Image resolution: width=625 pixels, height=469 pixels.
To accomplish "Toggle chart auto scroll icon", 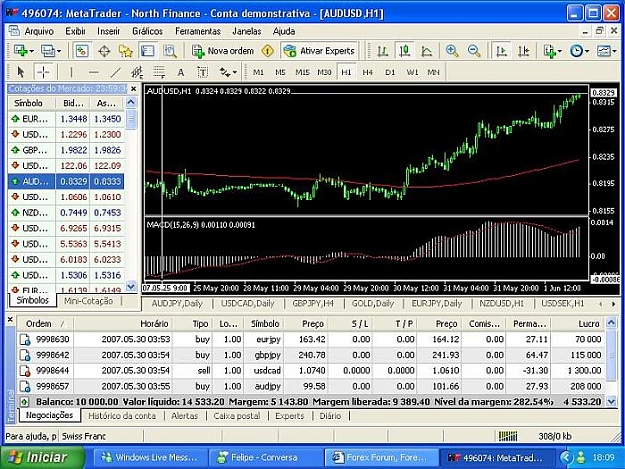I will pyautogui.click(x=501, y=51).
